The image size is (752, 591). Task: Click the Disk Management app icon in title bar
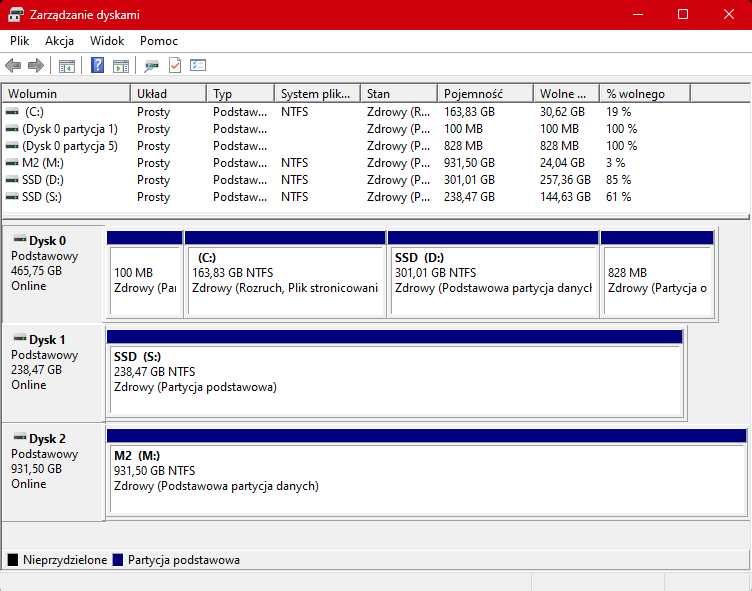[16, 14]
